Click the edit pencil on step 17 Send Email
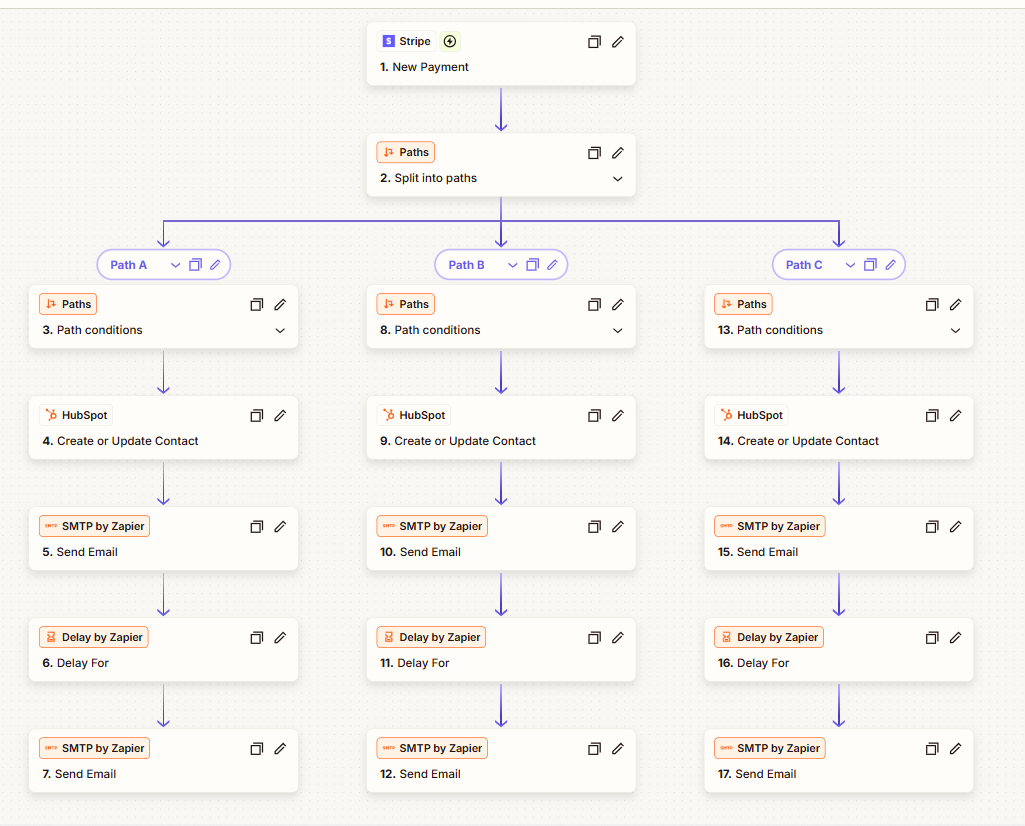 (955, 748)
